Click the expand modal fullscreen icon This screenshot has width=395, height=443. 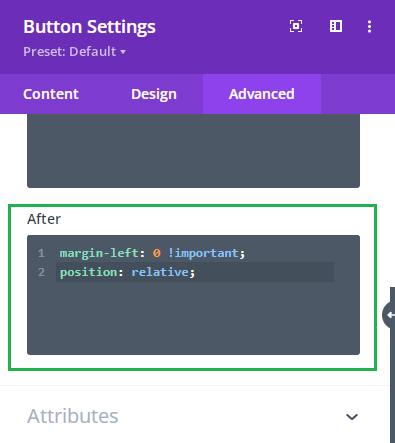click(296, 26)
